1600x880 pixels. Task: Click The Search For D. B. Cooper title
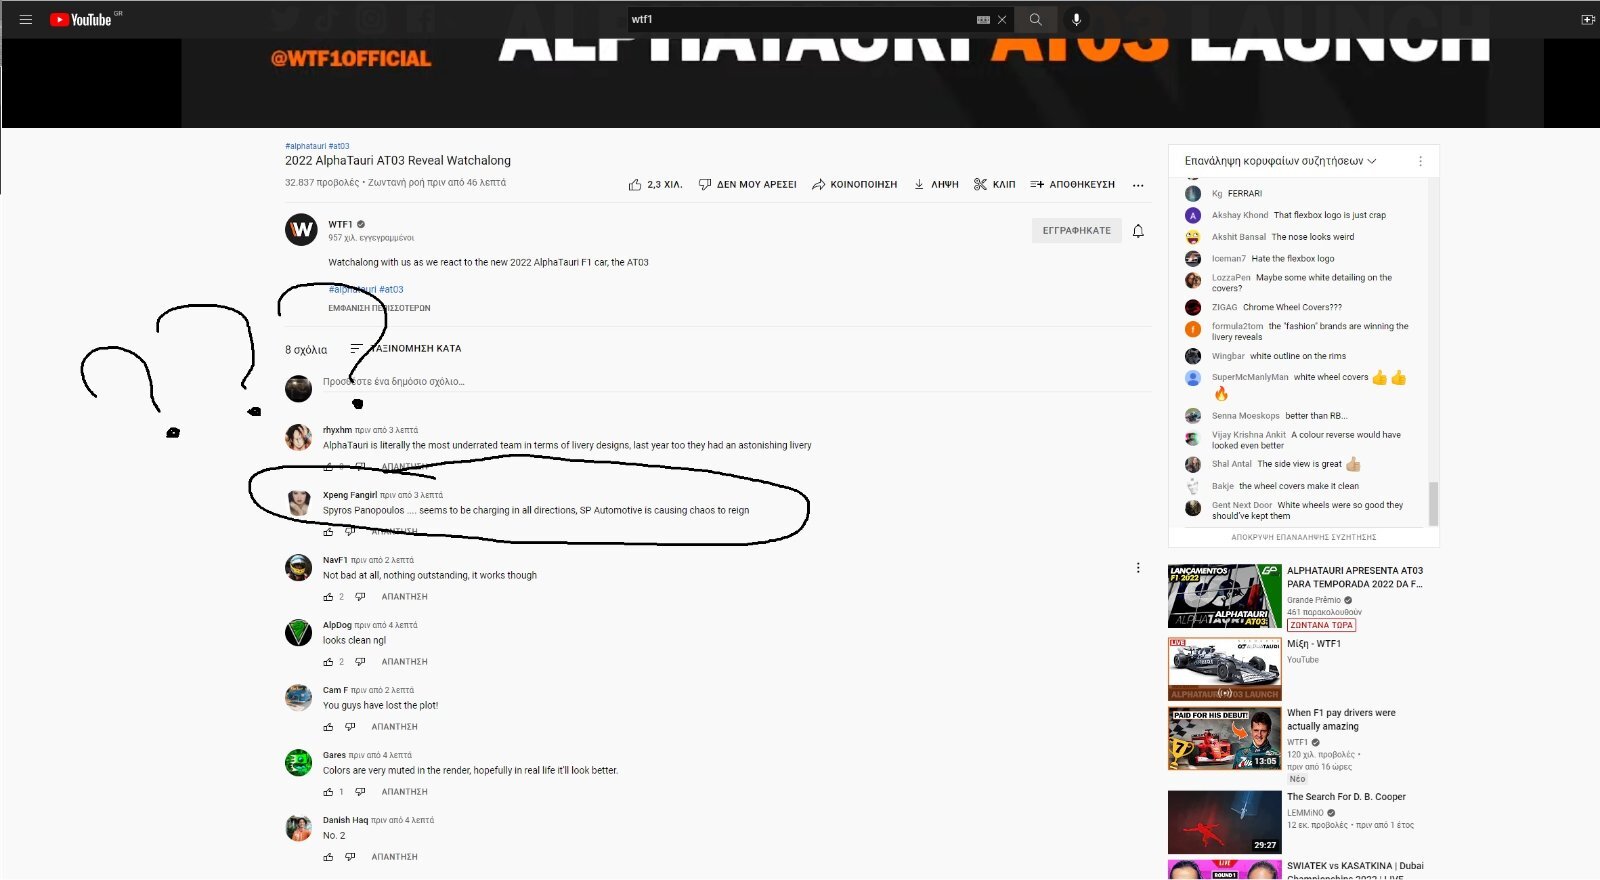coord(1346,797)
